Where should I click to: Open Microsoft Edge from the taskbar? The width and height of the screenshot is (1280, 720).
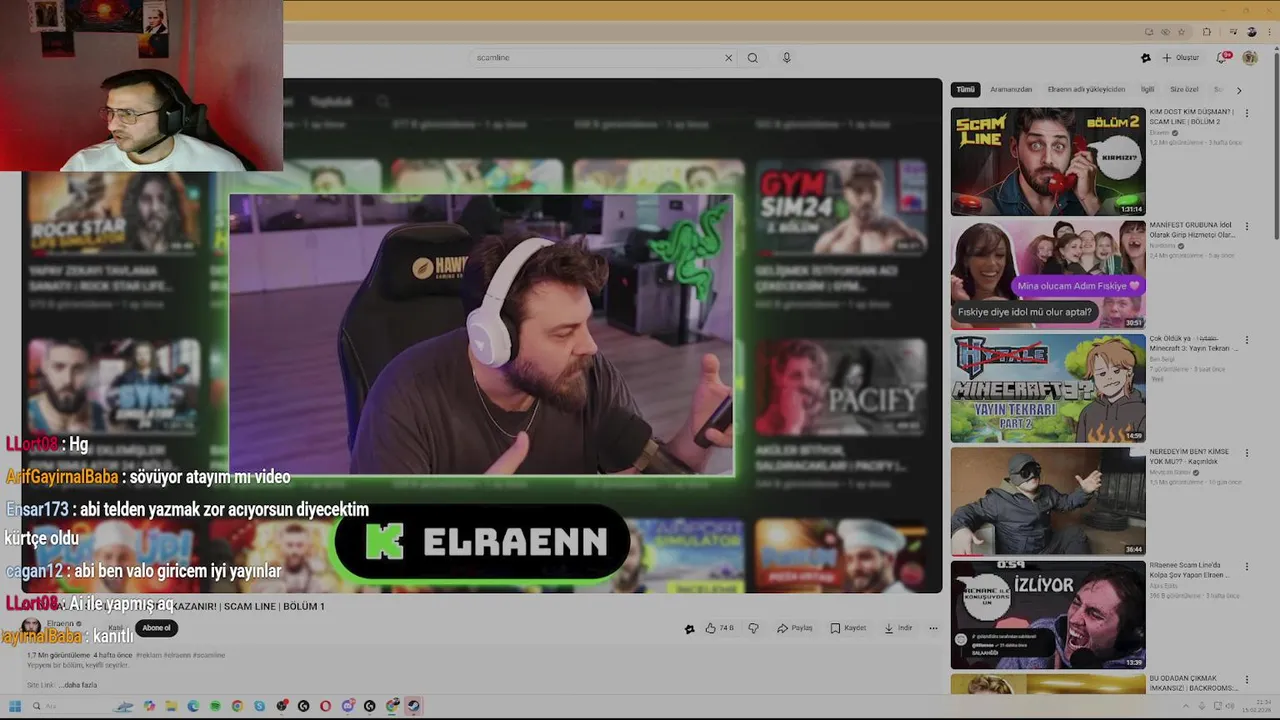click(x=193, y=706)
